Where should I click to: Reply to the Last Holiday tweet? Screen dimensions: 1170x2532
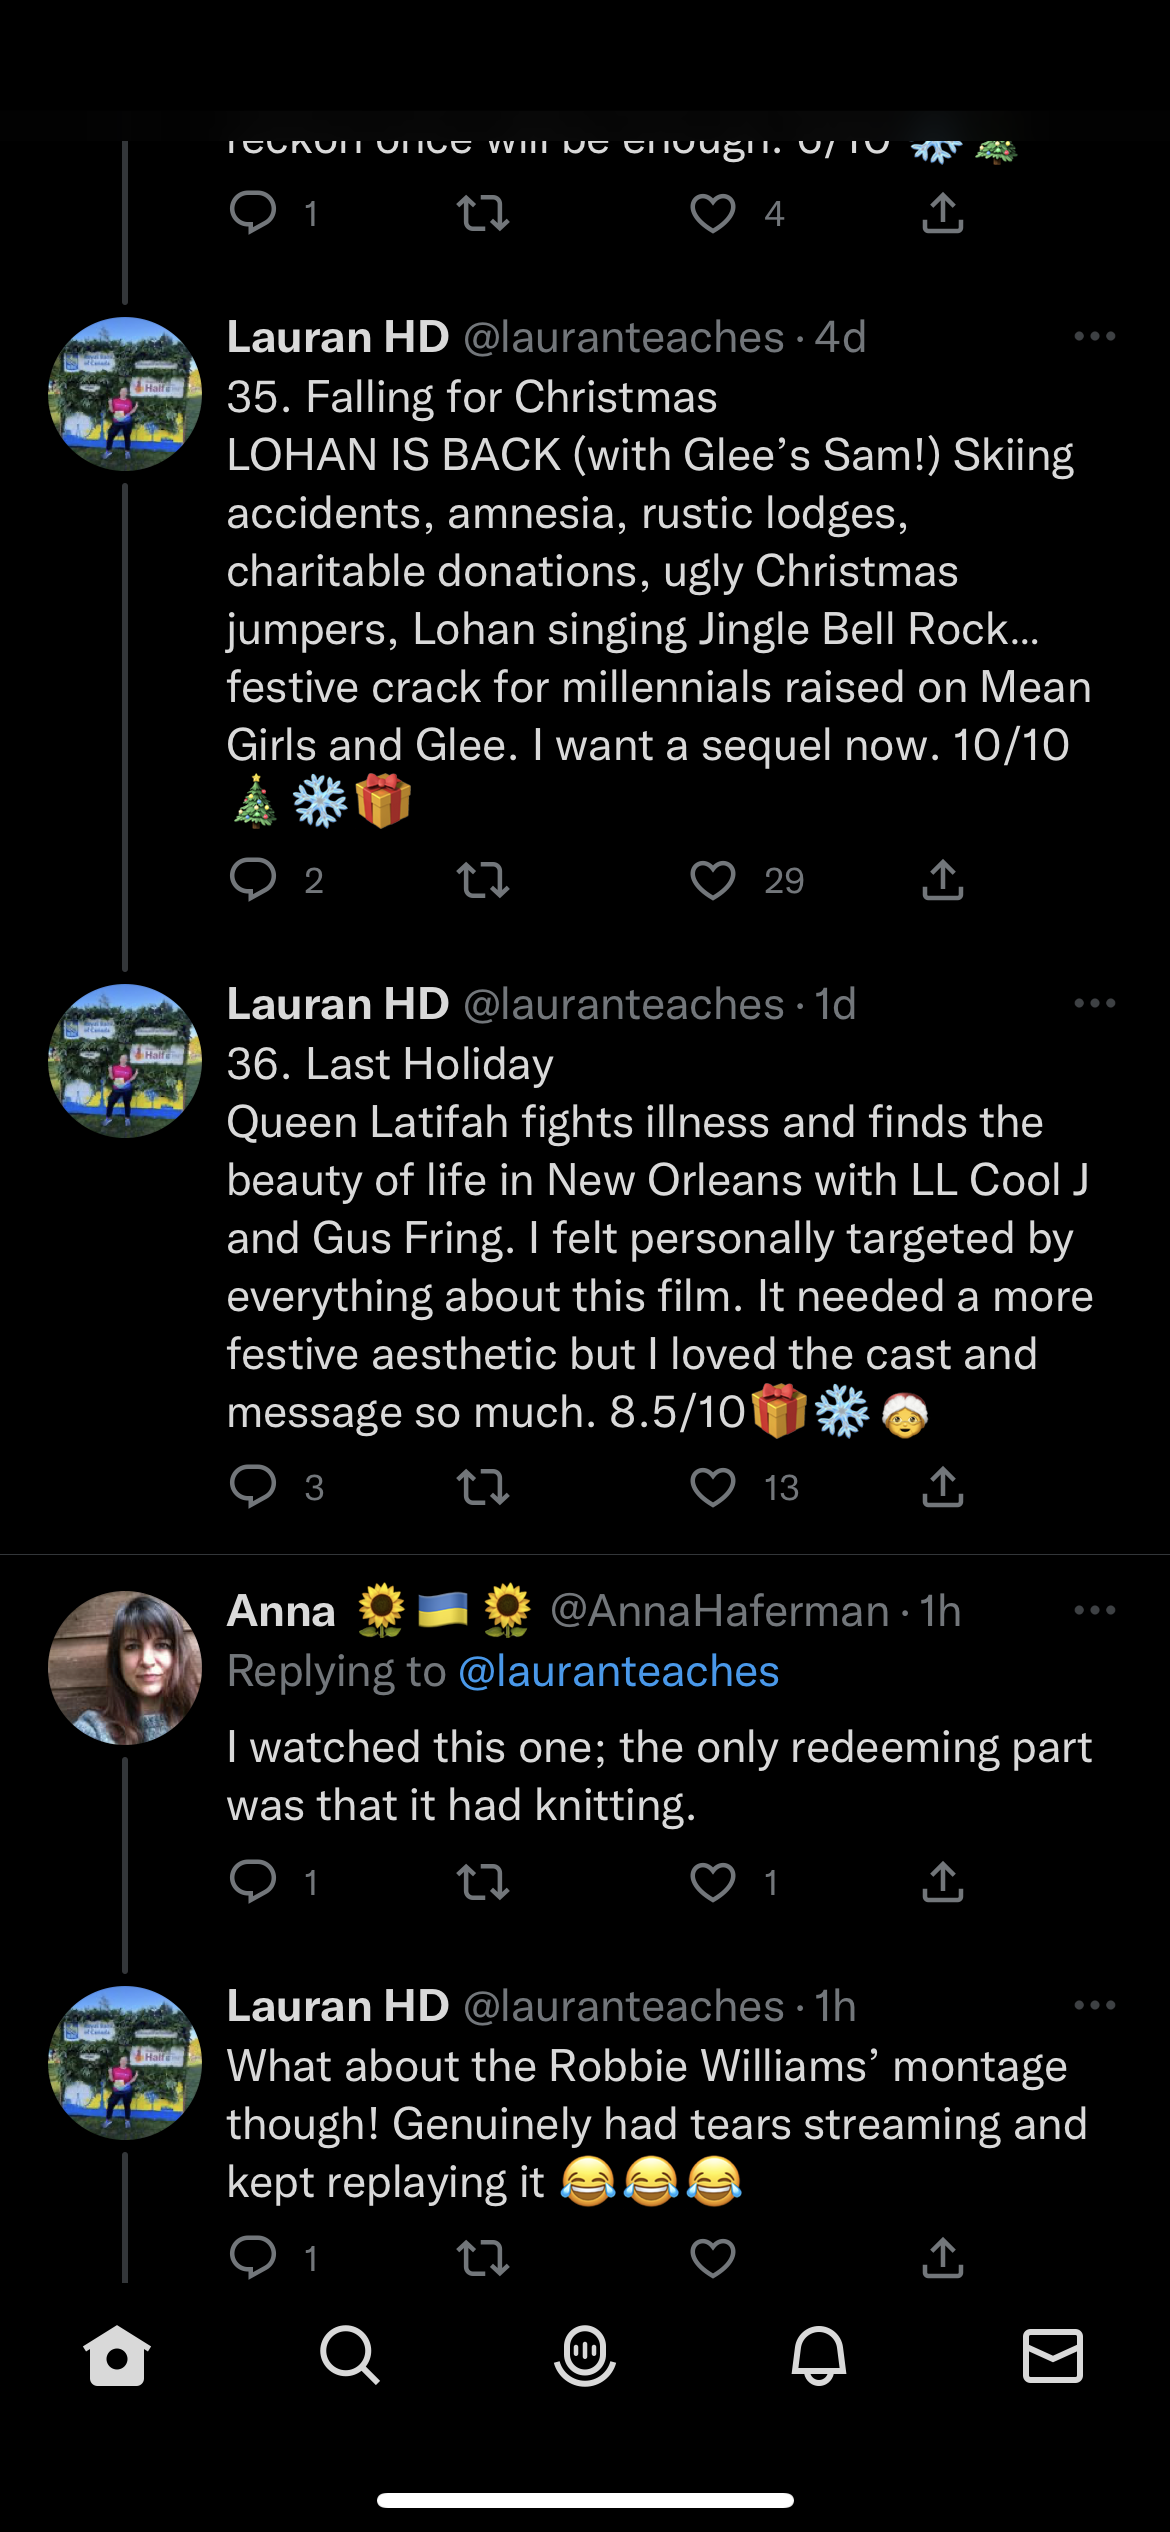coord(253,1488)
